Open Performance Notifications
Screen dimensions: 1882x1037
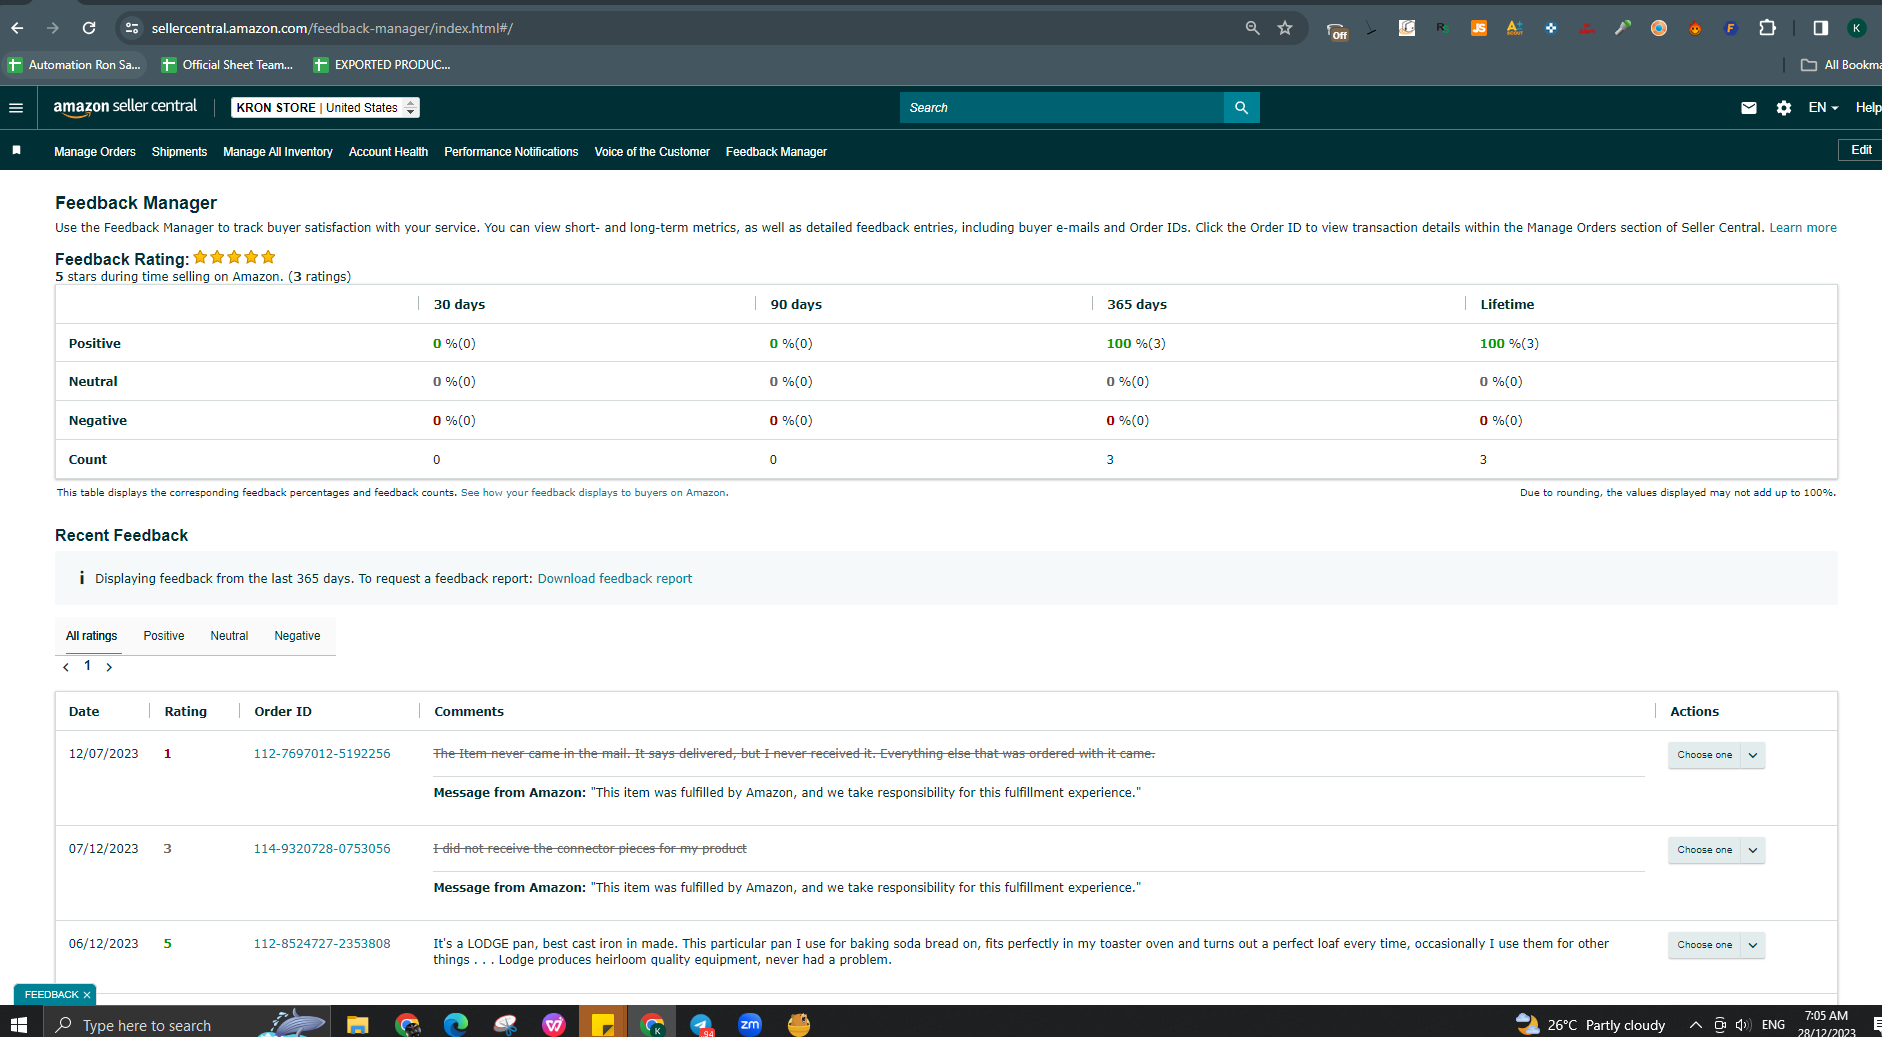(511, 152)
